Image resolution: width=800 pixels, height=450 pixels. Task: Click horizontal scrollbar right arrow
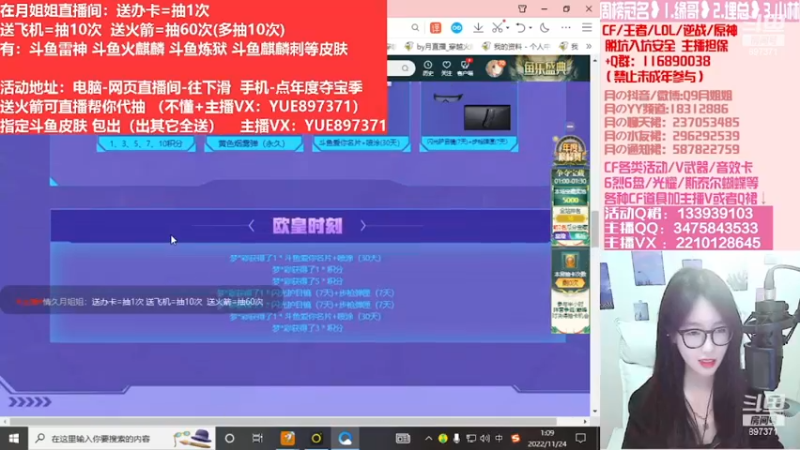click(585, 421)
